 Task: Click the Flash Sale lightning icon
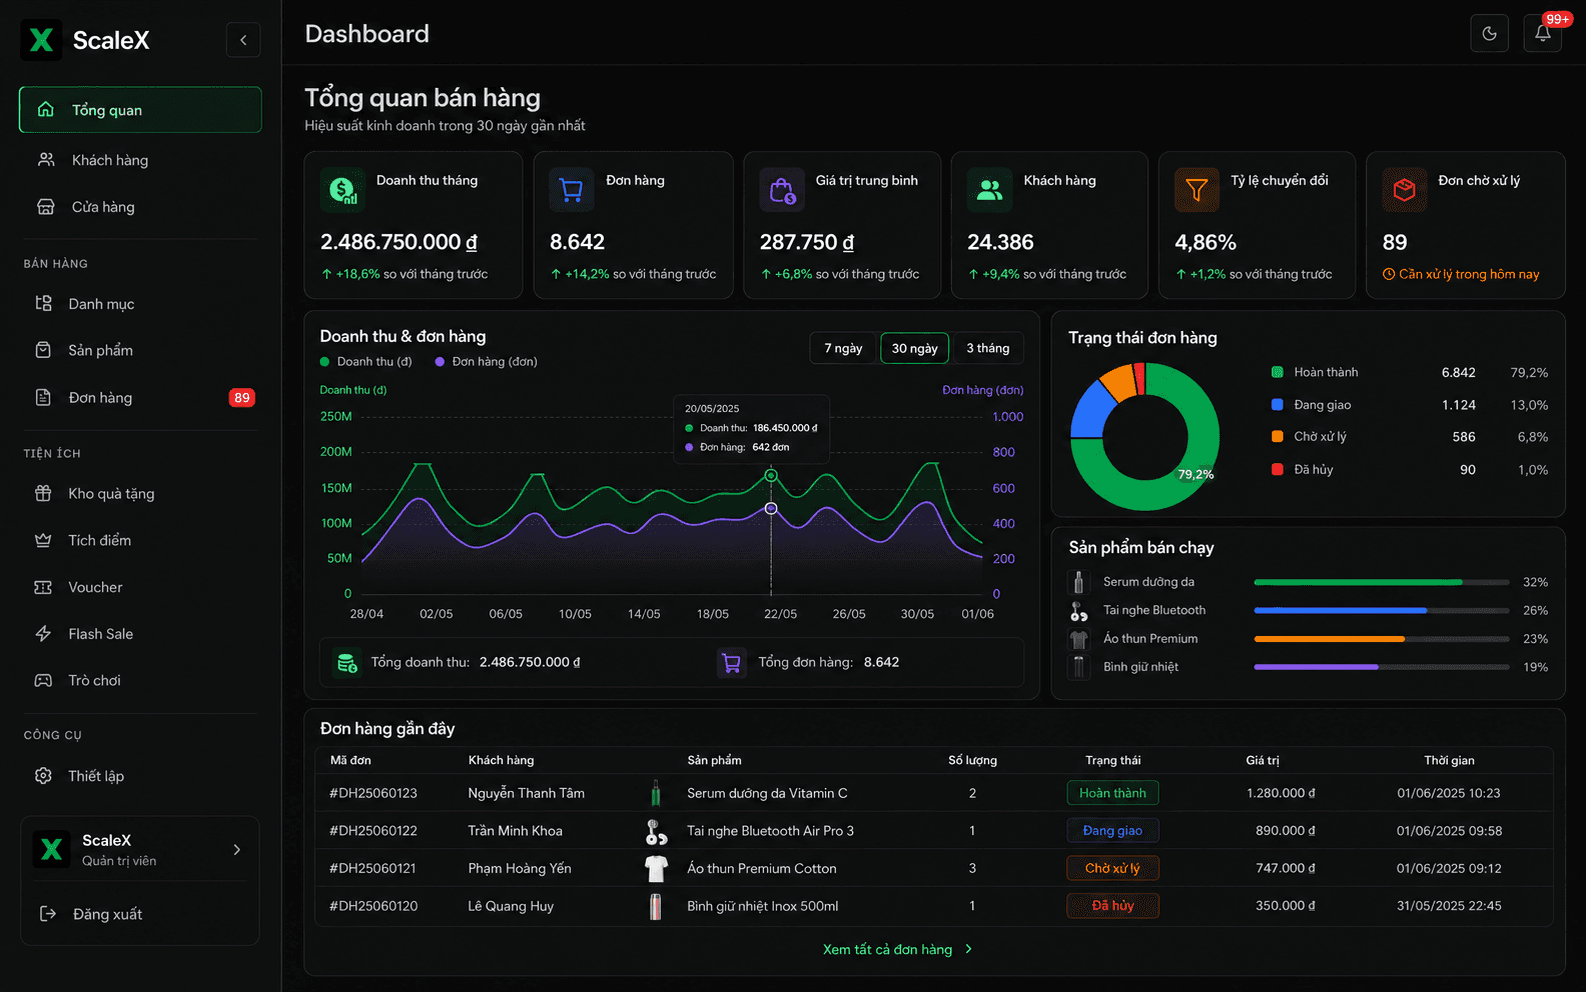pos(43,634)
